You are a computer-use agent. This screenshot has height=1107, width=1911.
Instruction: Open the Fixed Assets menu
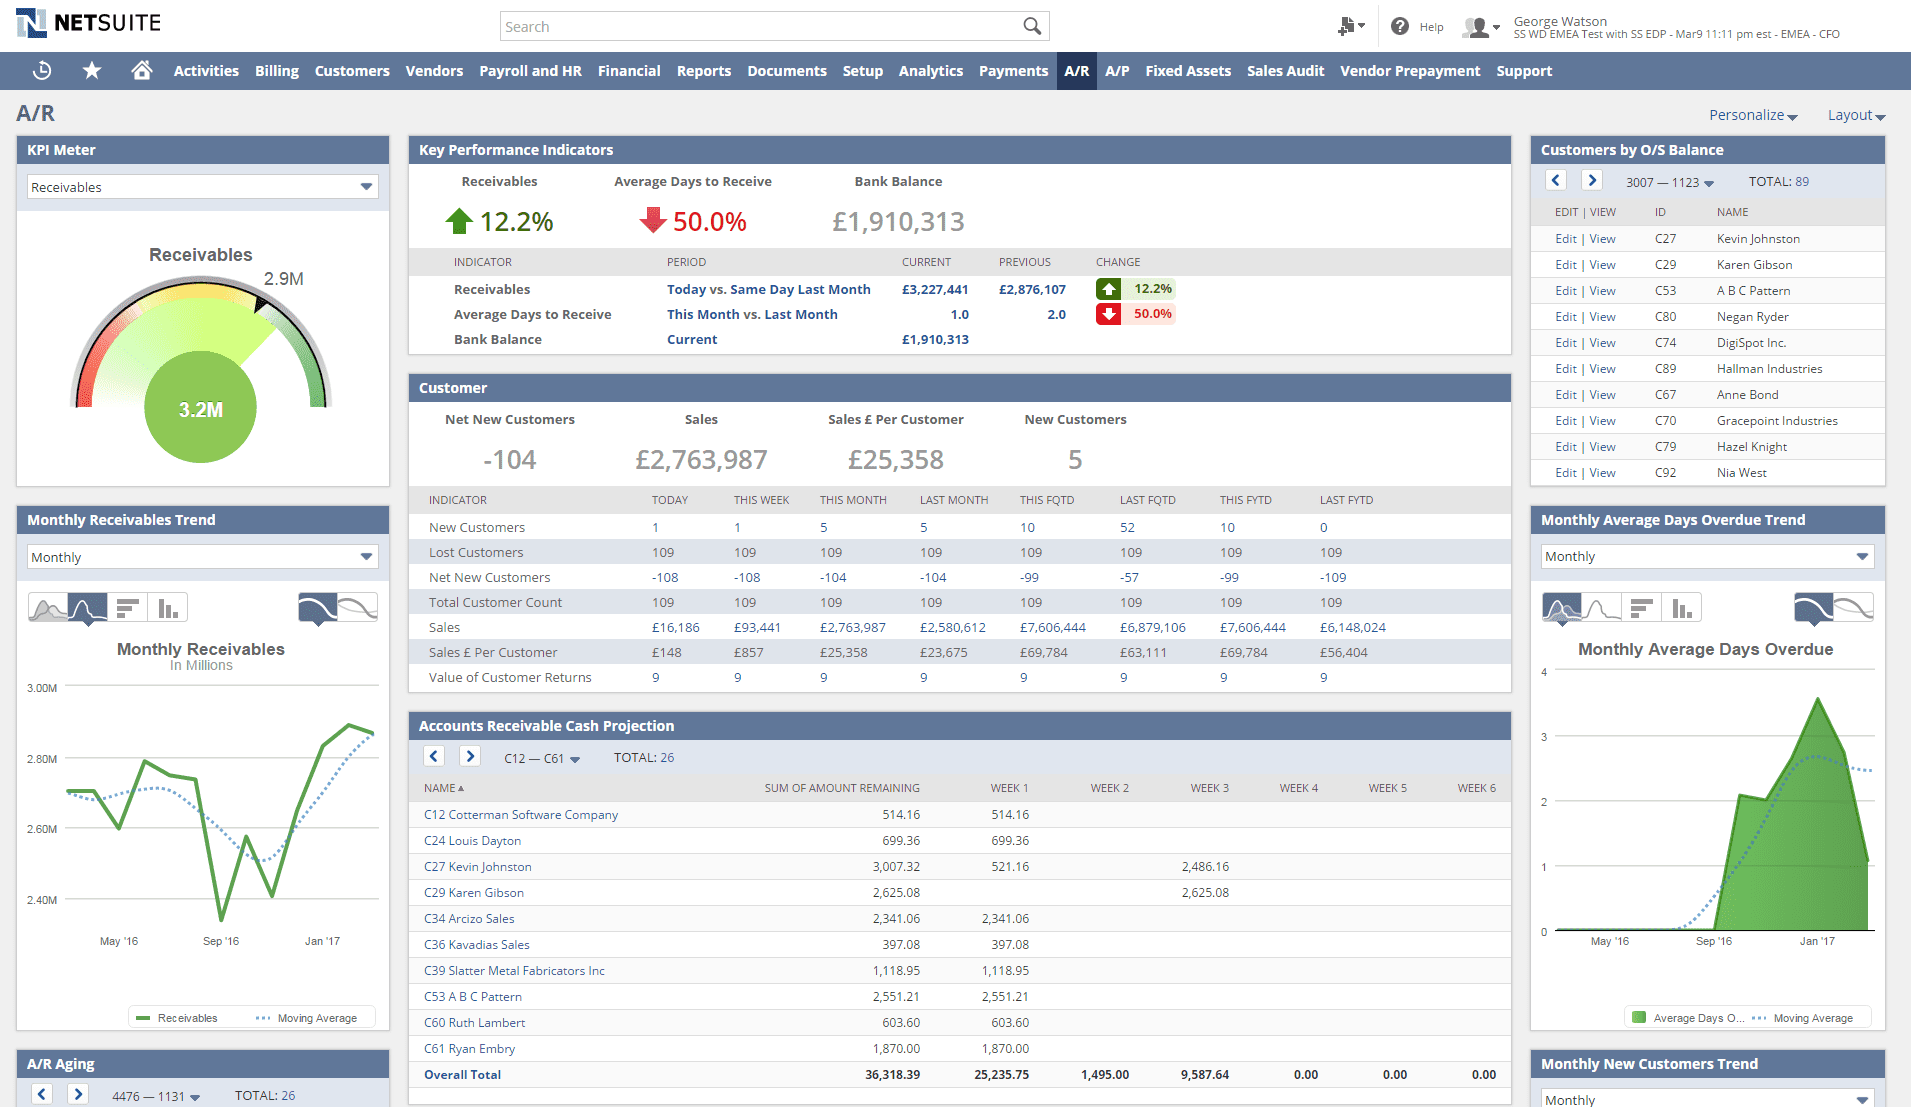click(x=1188, y=71)
